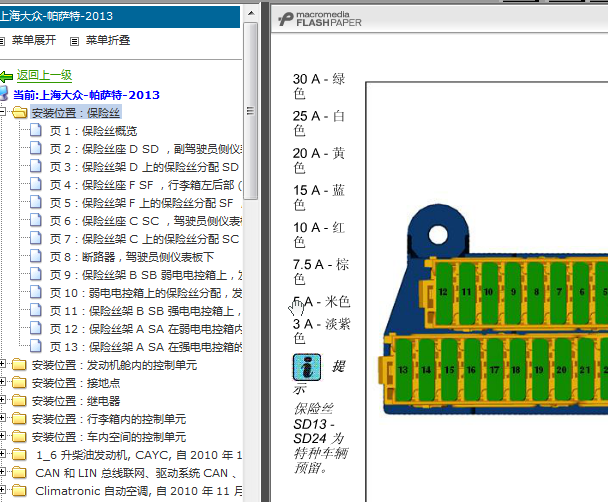Click the 菜单展开 expand-all button
The height and width of the screenshot is (502, 608).
coord(34,40)
